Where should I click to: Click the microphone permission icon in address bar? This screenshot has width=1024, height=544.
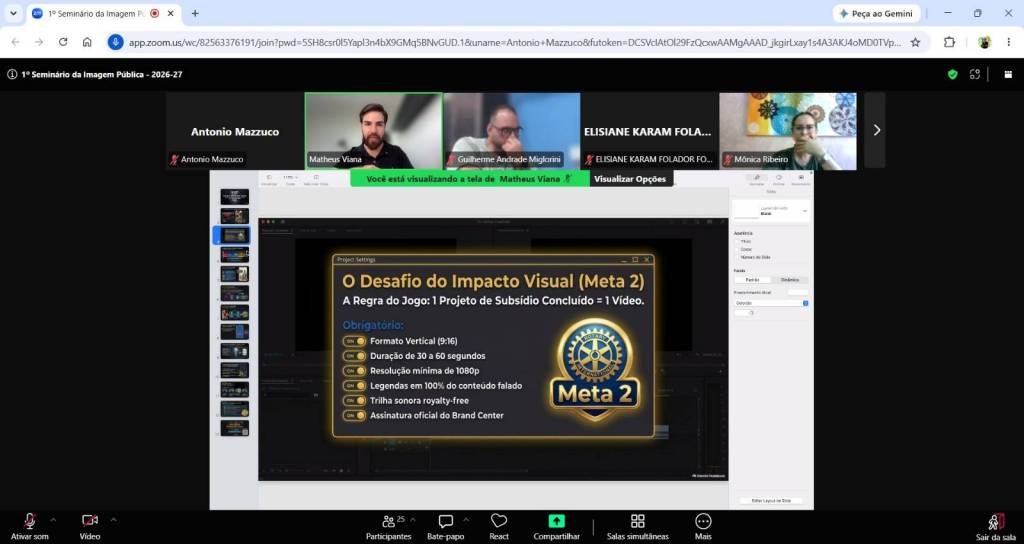pyautogui.click(x=116, y=42)
